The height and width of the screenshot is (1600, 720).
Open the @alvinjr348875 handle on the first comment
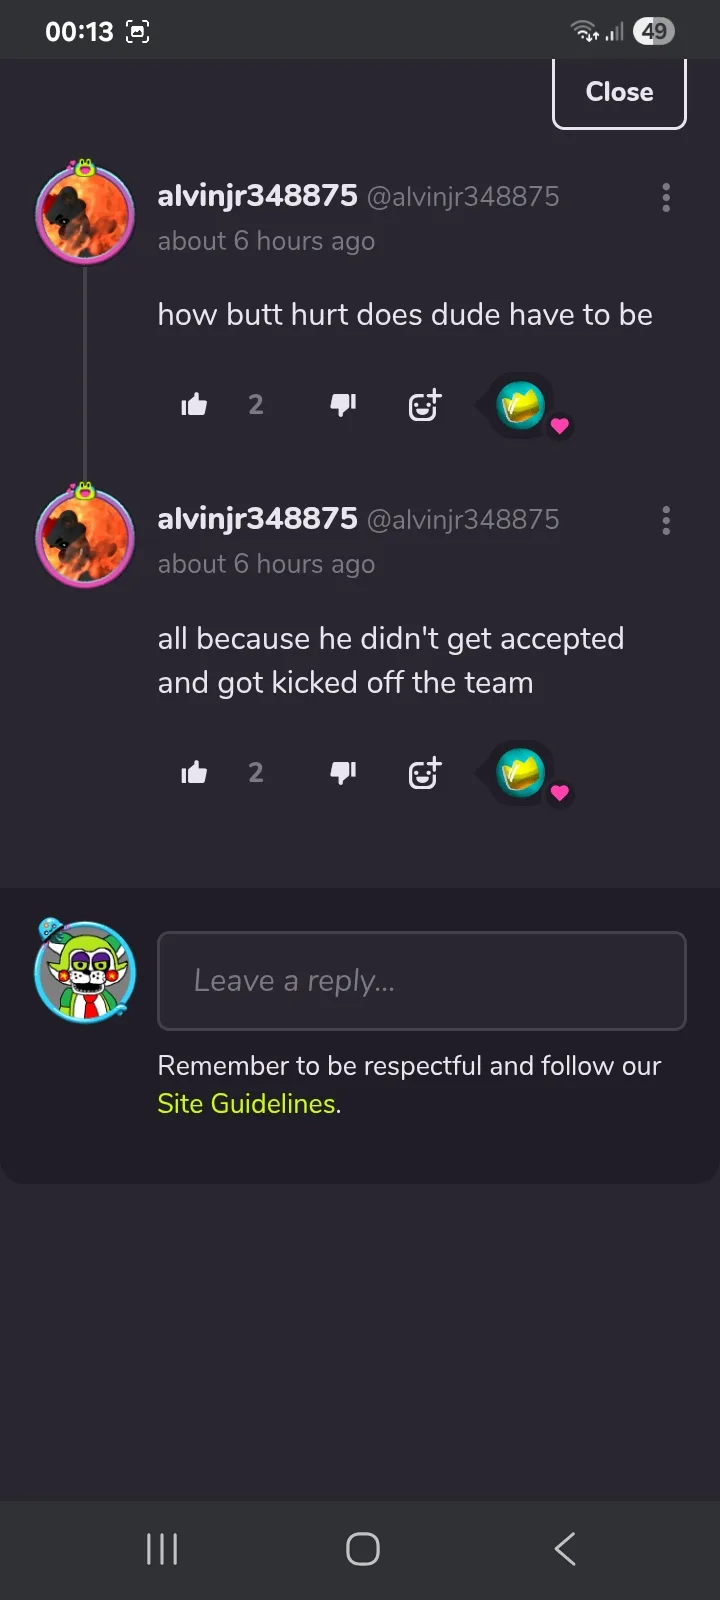coord(463,197)
